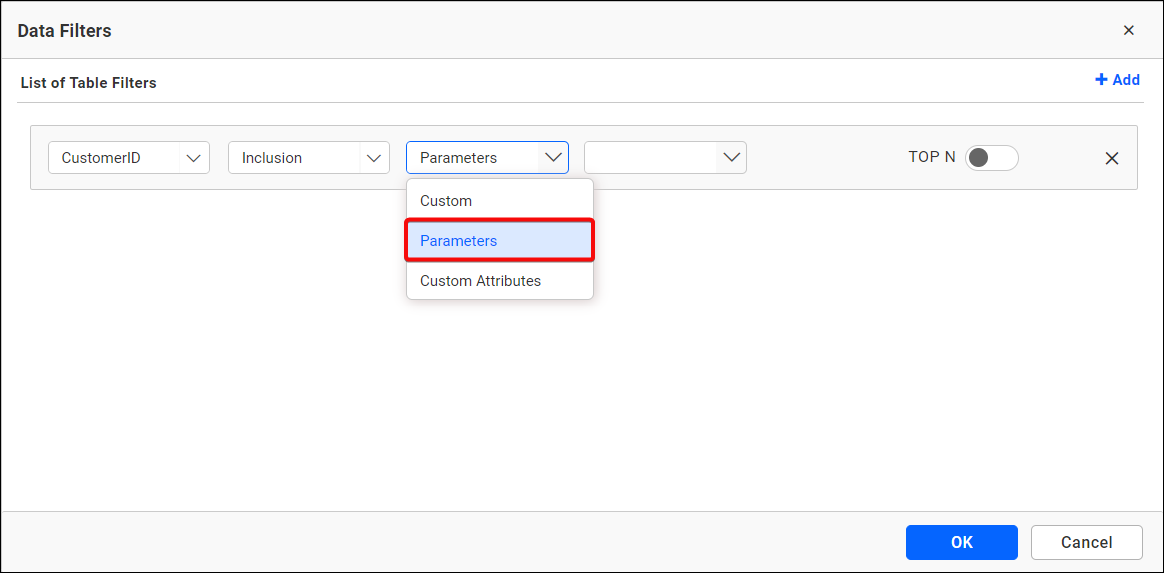
Task: Remove the CustomerID filter row
Action: pos(1111,158)
